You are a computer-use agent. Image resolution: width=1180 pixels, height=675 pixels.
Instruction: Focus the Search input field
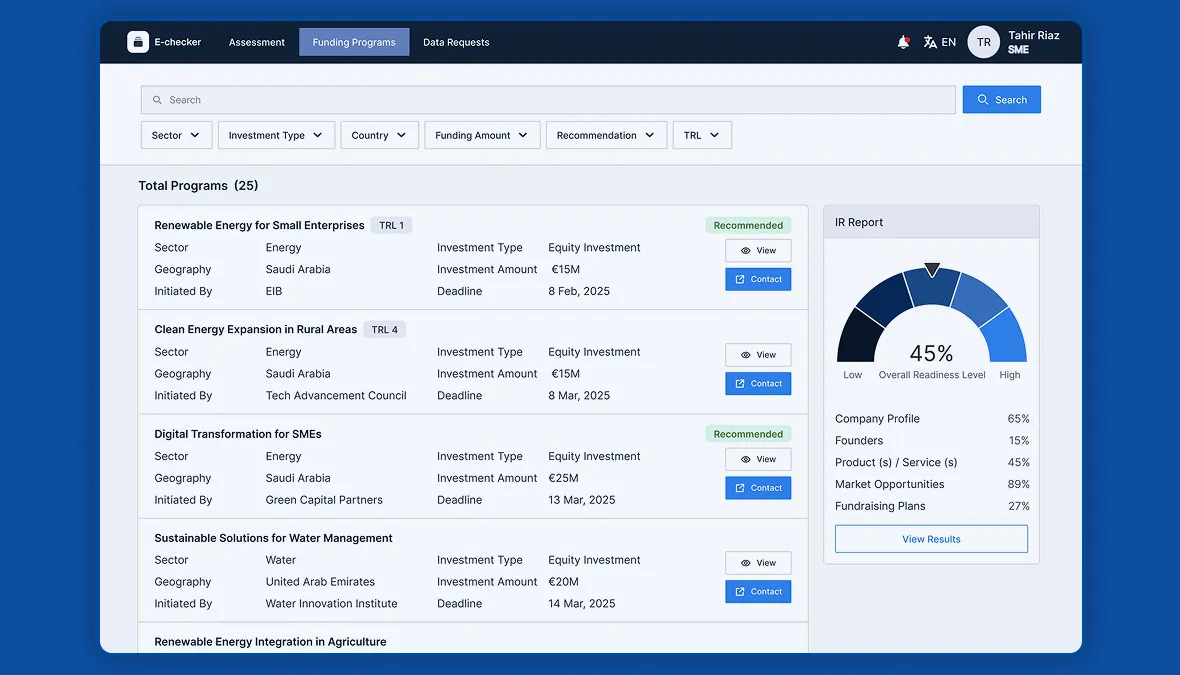click(548, 99)
